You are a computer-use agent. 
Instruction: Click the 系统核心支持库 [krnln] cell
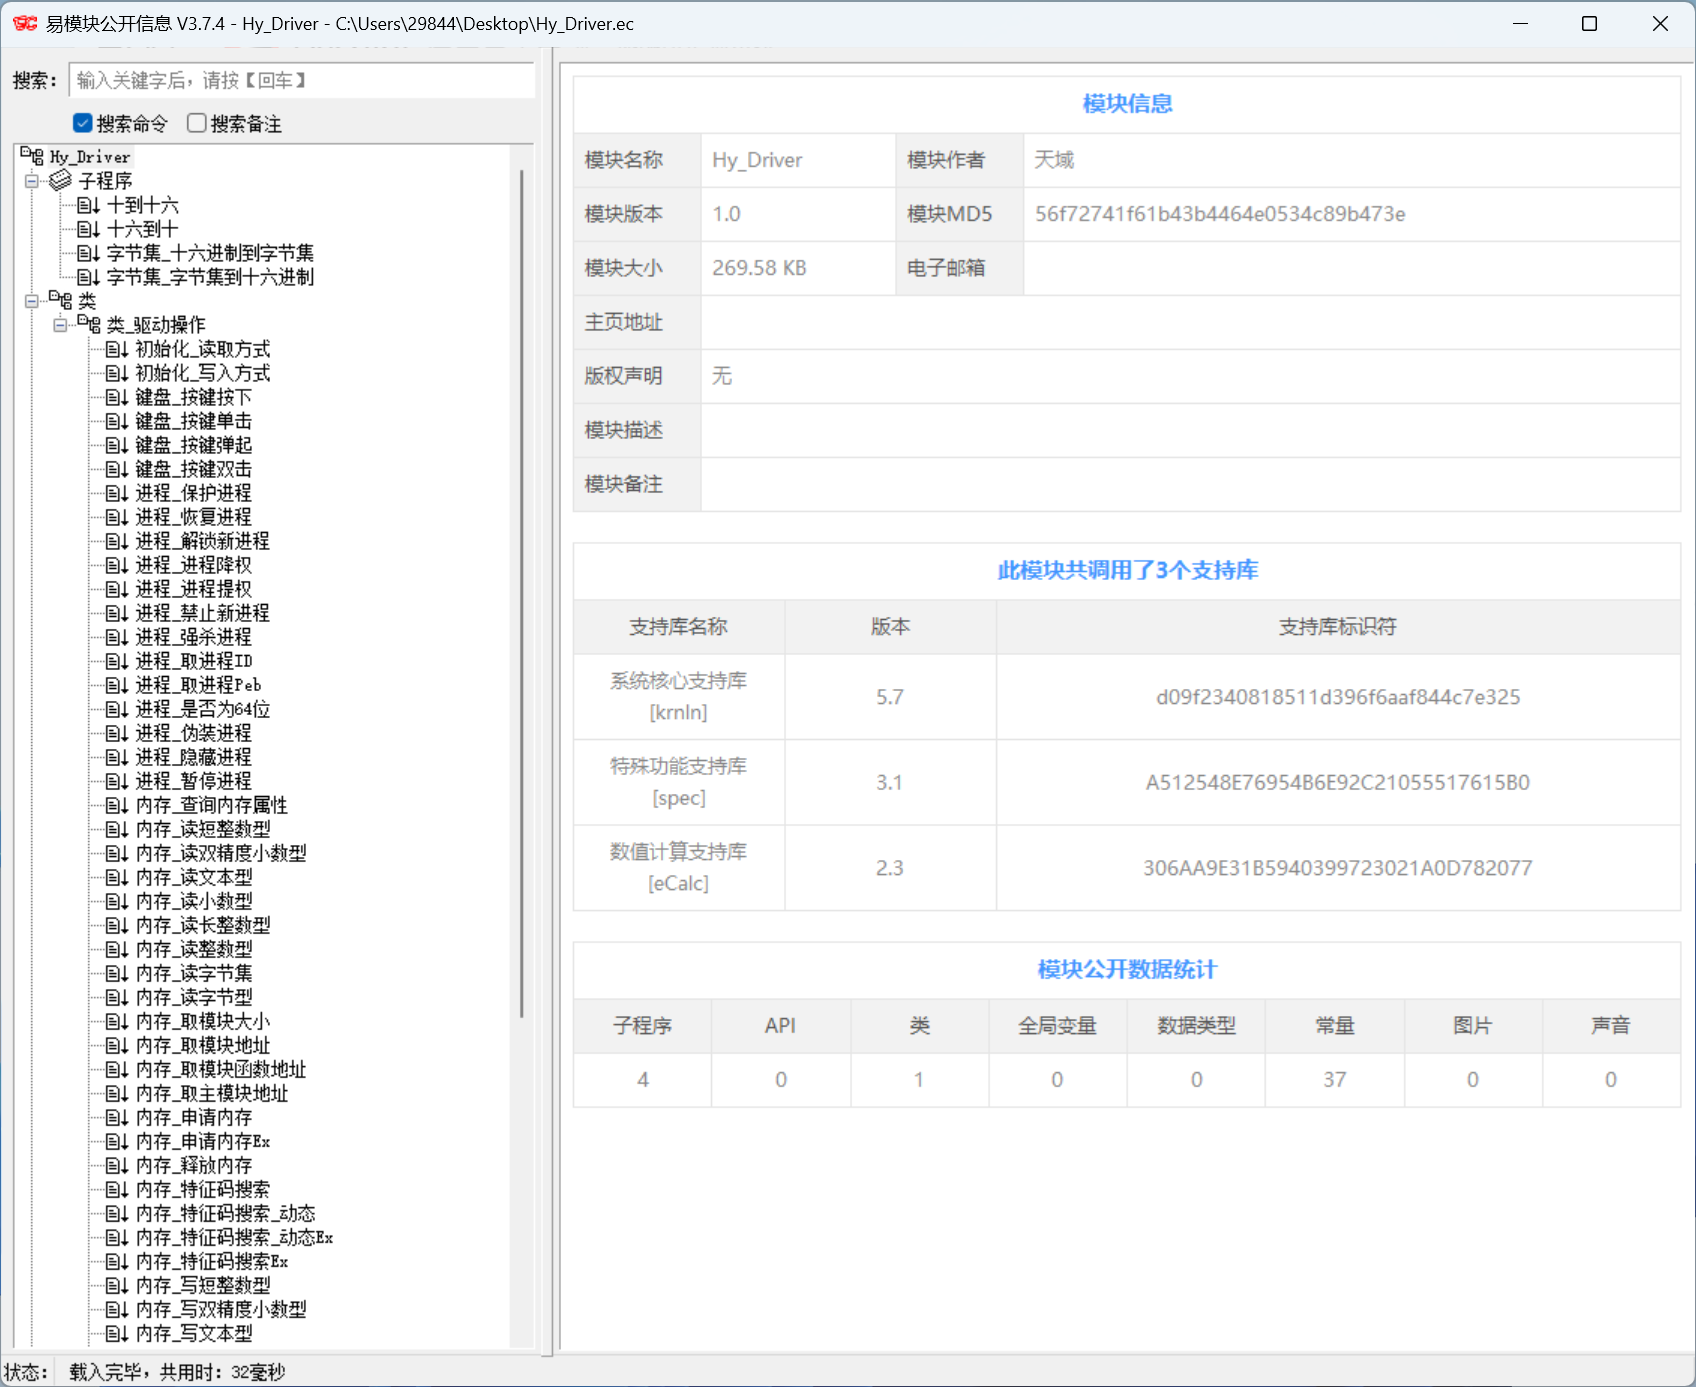click(x=679, y=697)
